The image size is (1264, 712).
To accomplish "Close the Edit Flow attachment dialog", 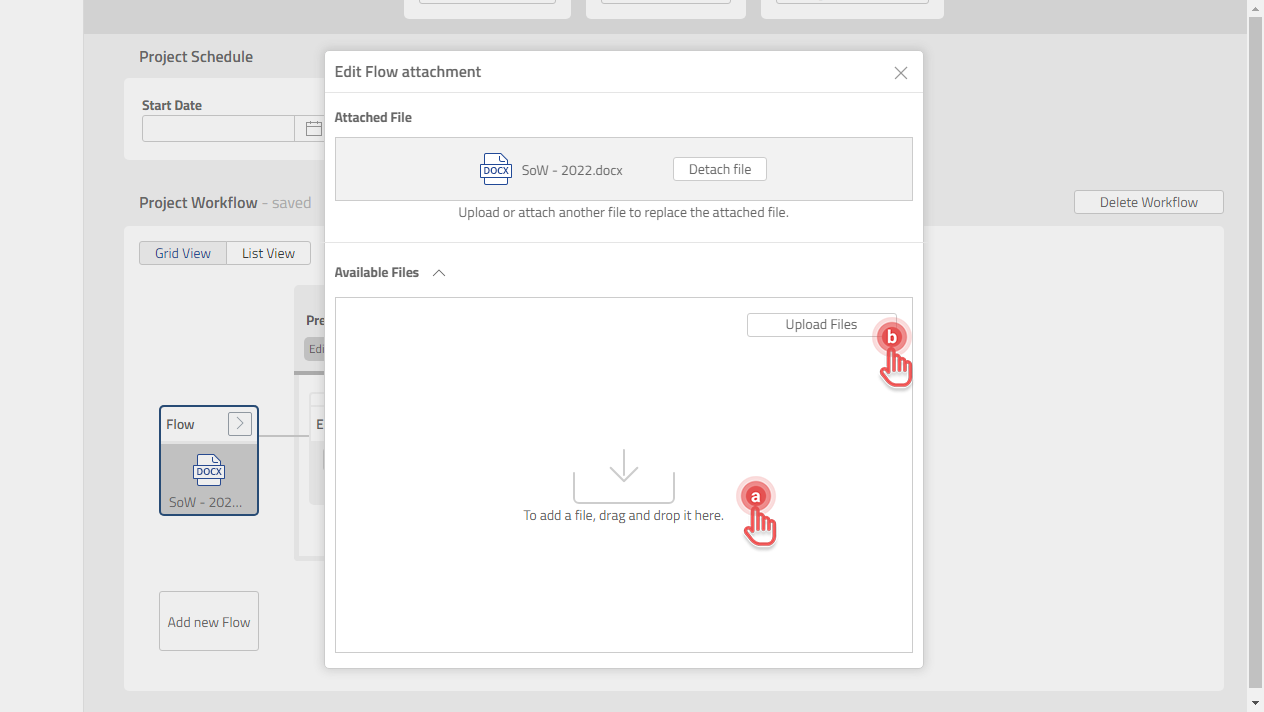I will (900, 72).
